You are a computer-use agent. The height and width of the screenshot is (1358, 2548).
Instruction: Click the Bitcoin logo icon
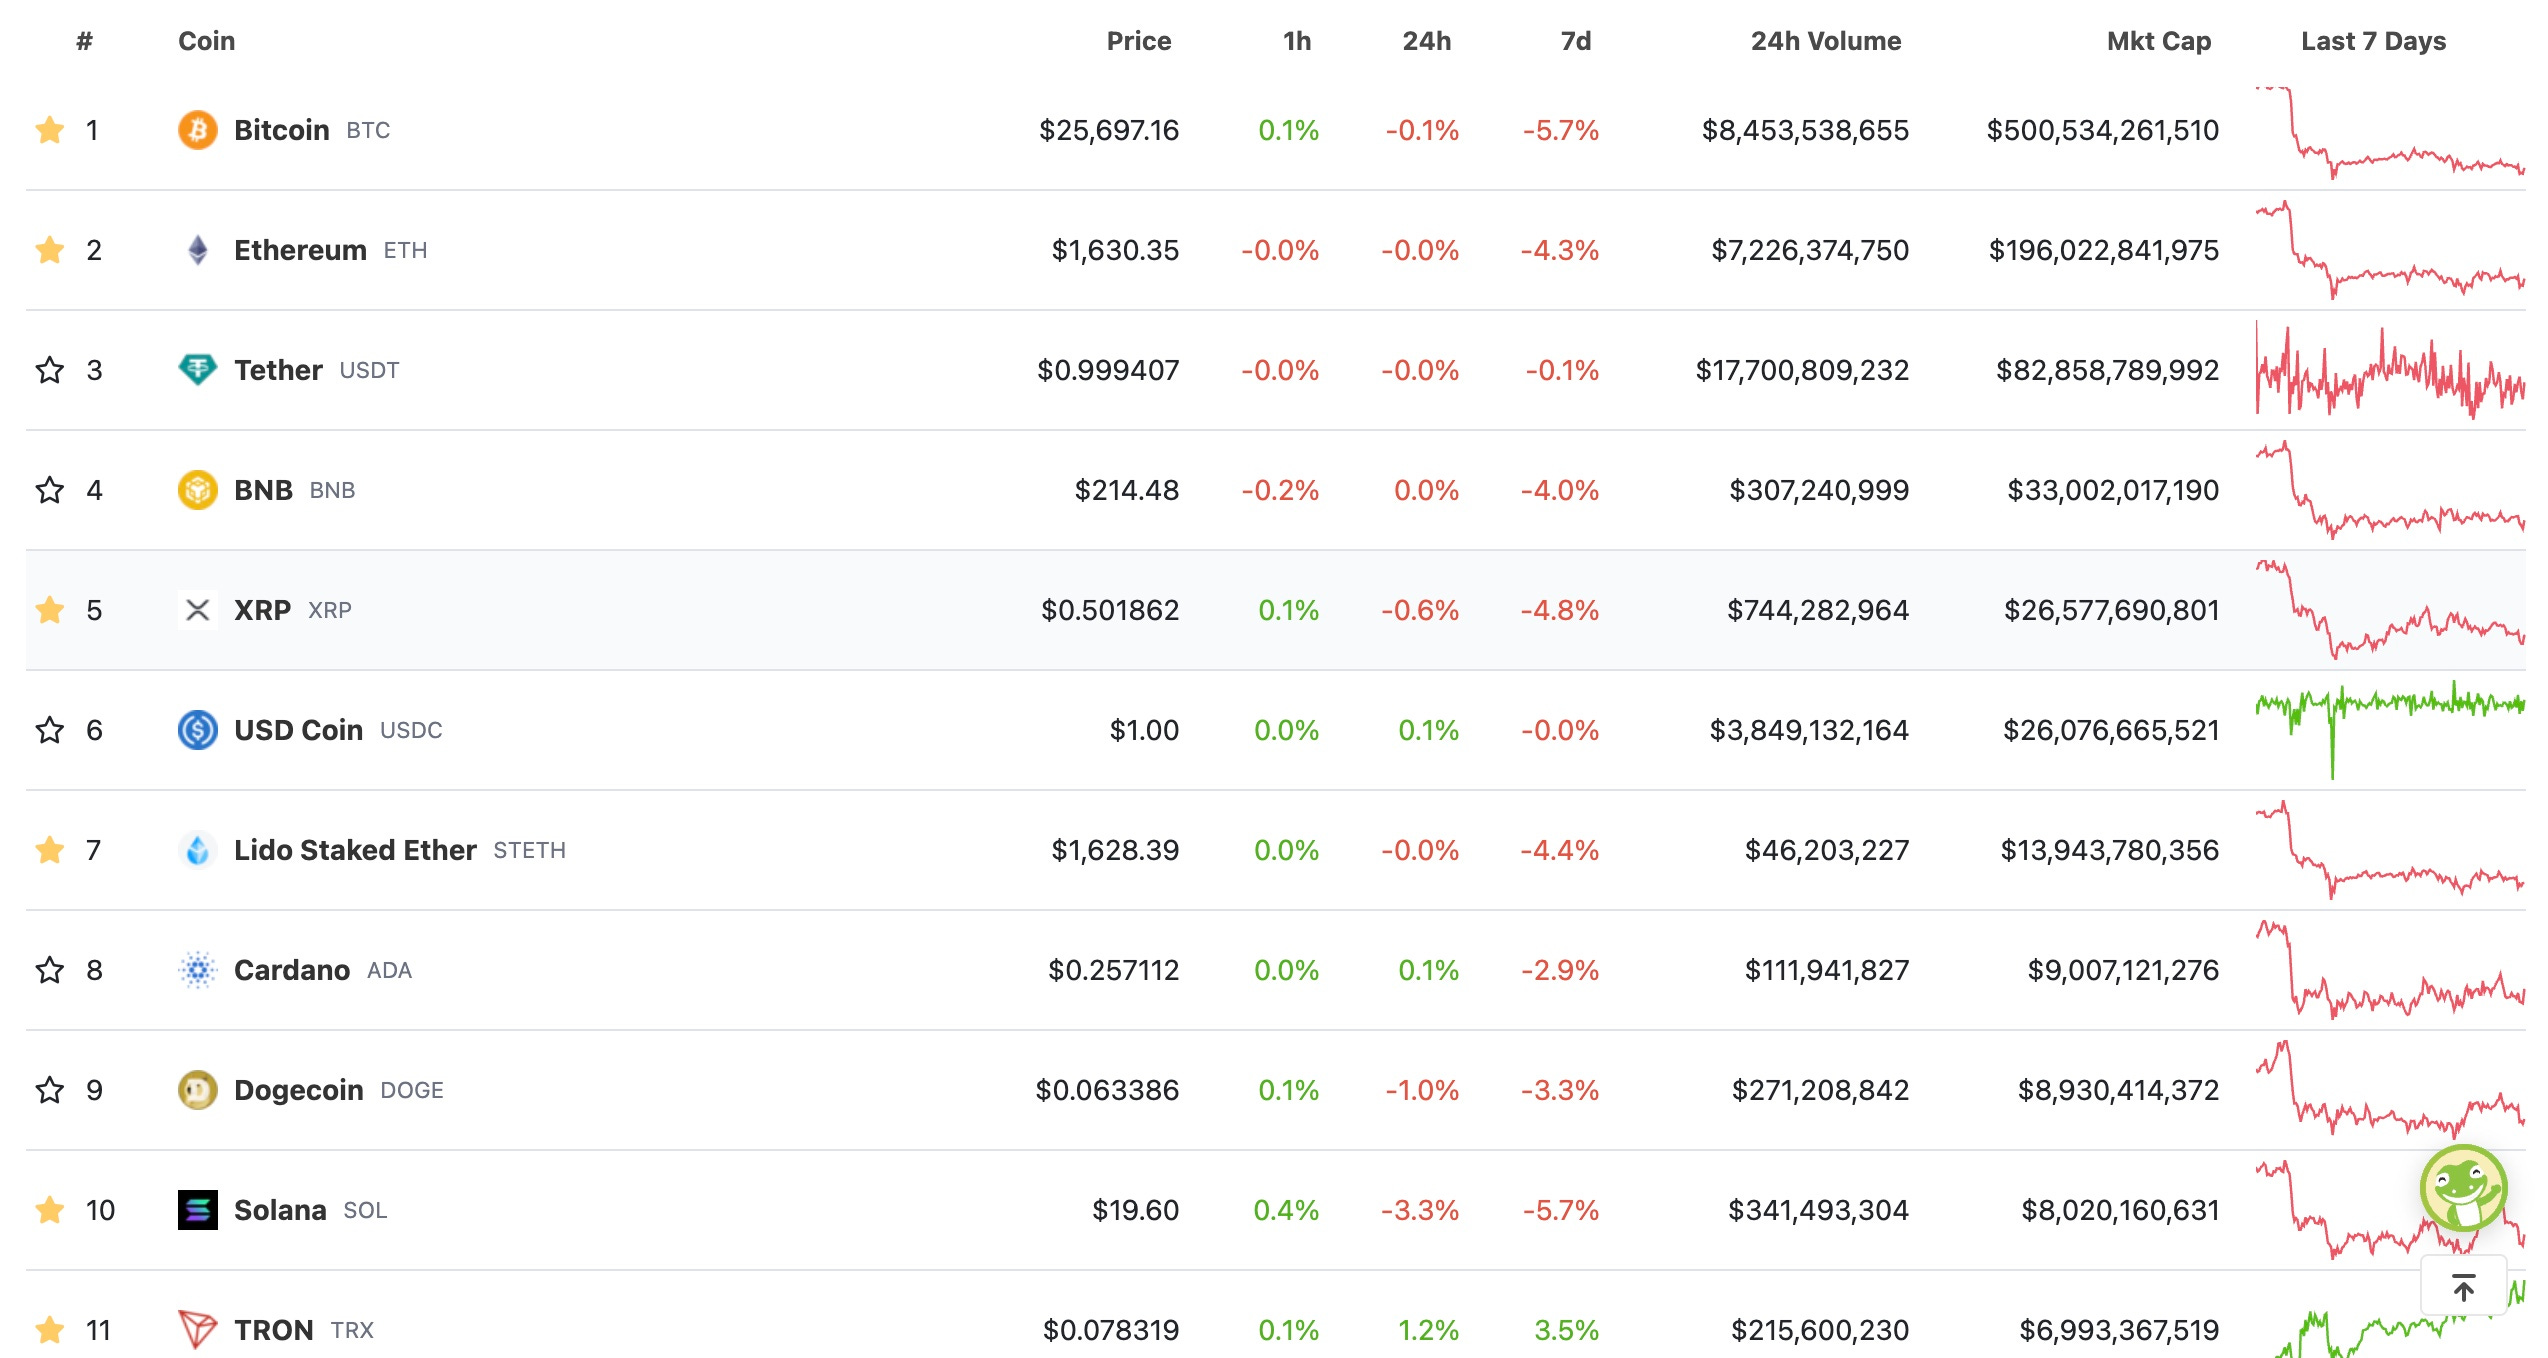[198, 130]
